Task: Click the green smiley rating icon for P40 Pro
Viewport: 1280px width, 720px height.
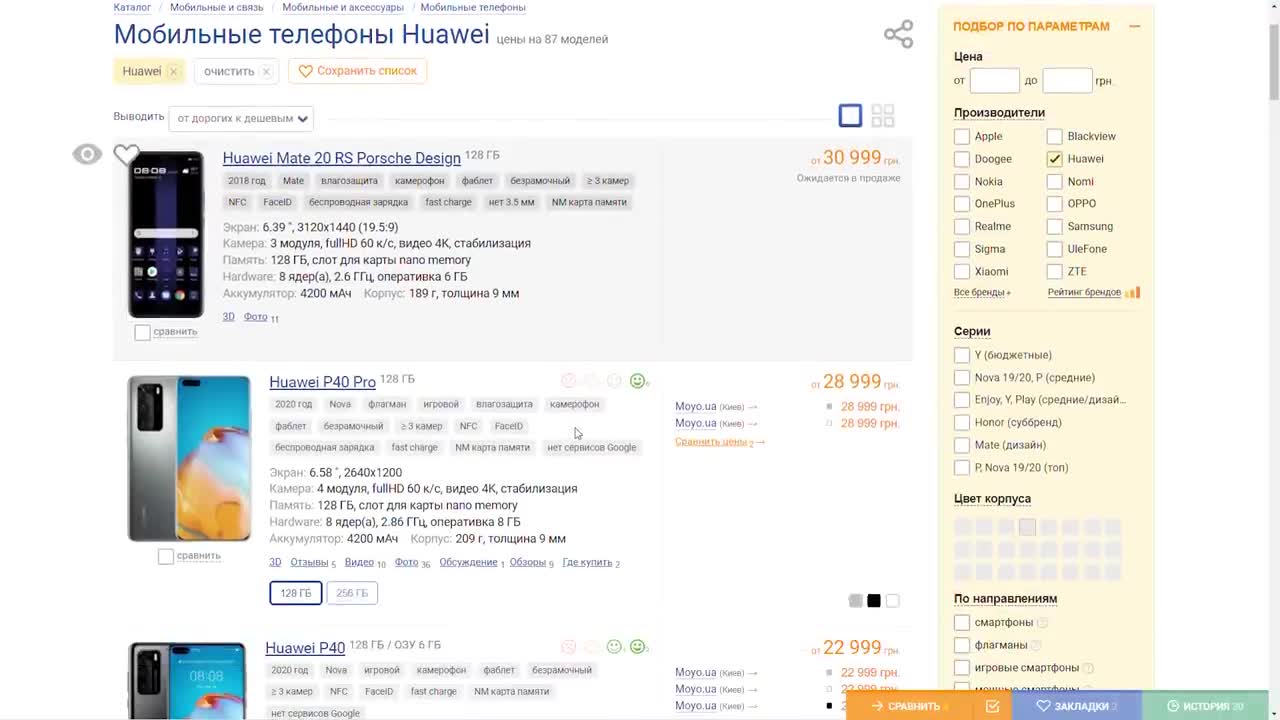Action: coord(638,381)
